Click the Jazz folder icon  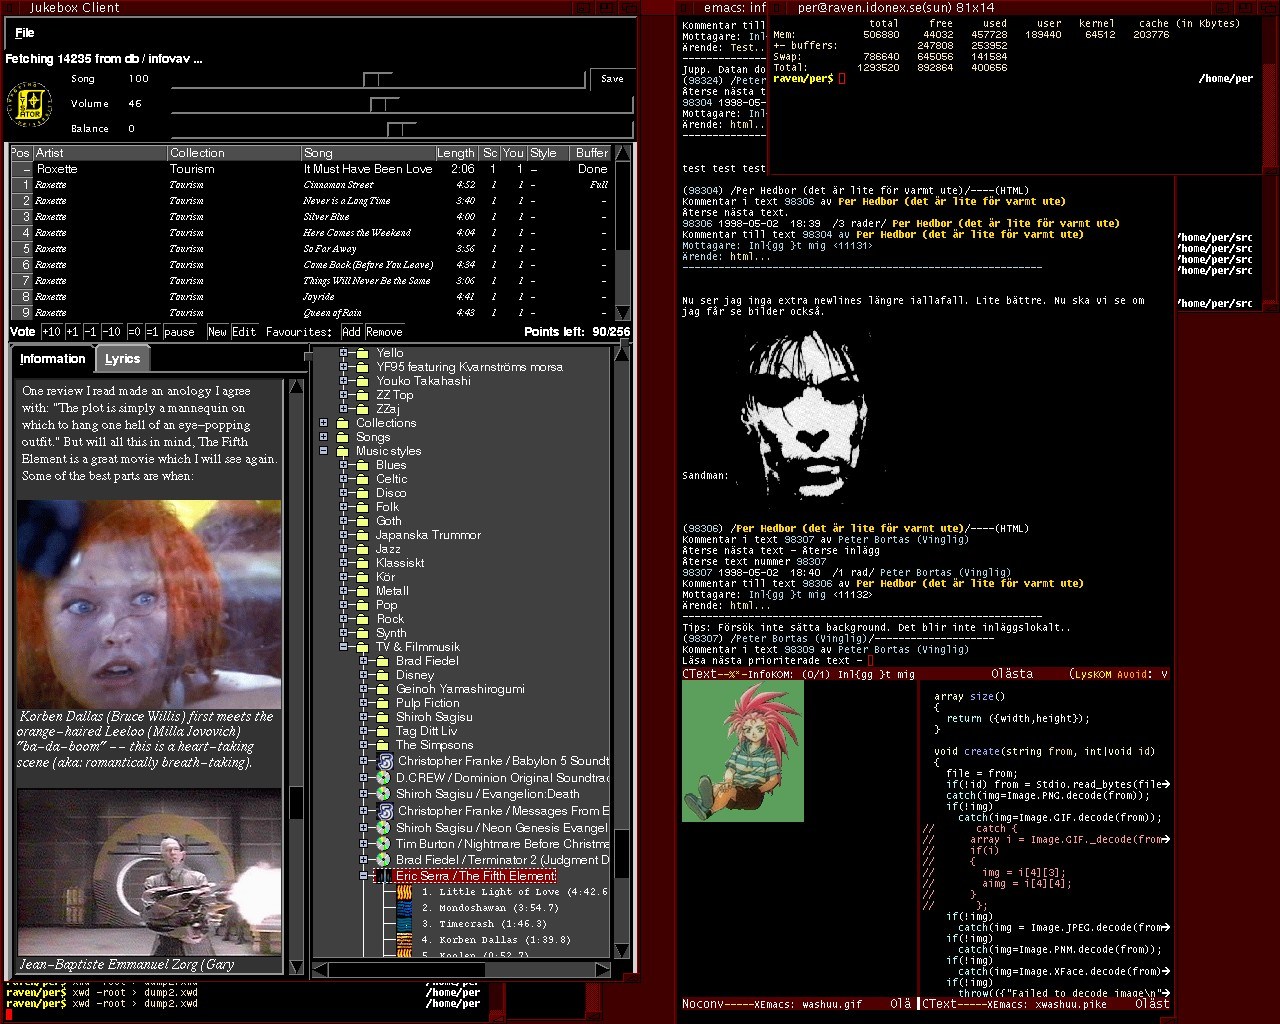pos(363,549)
